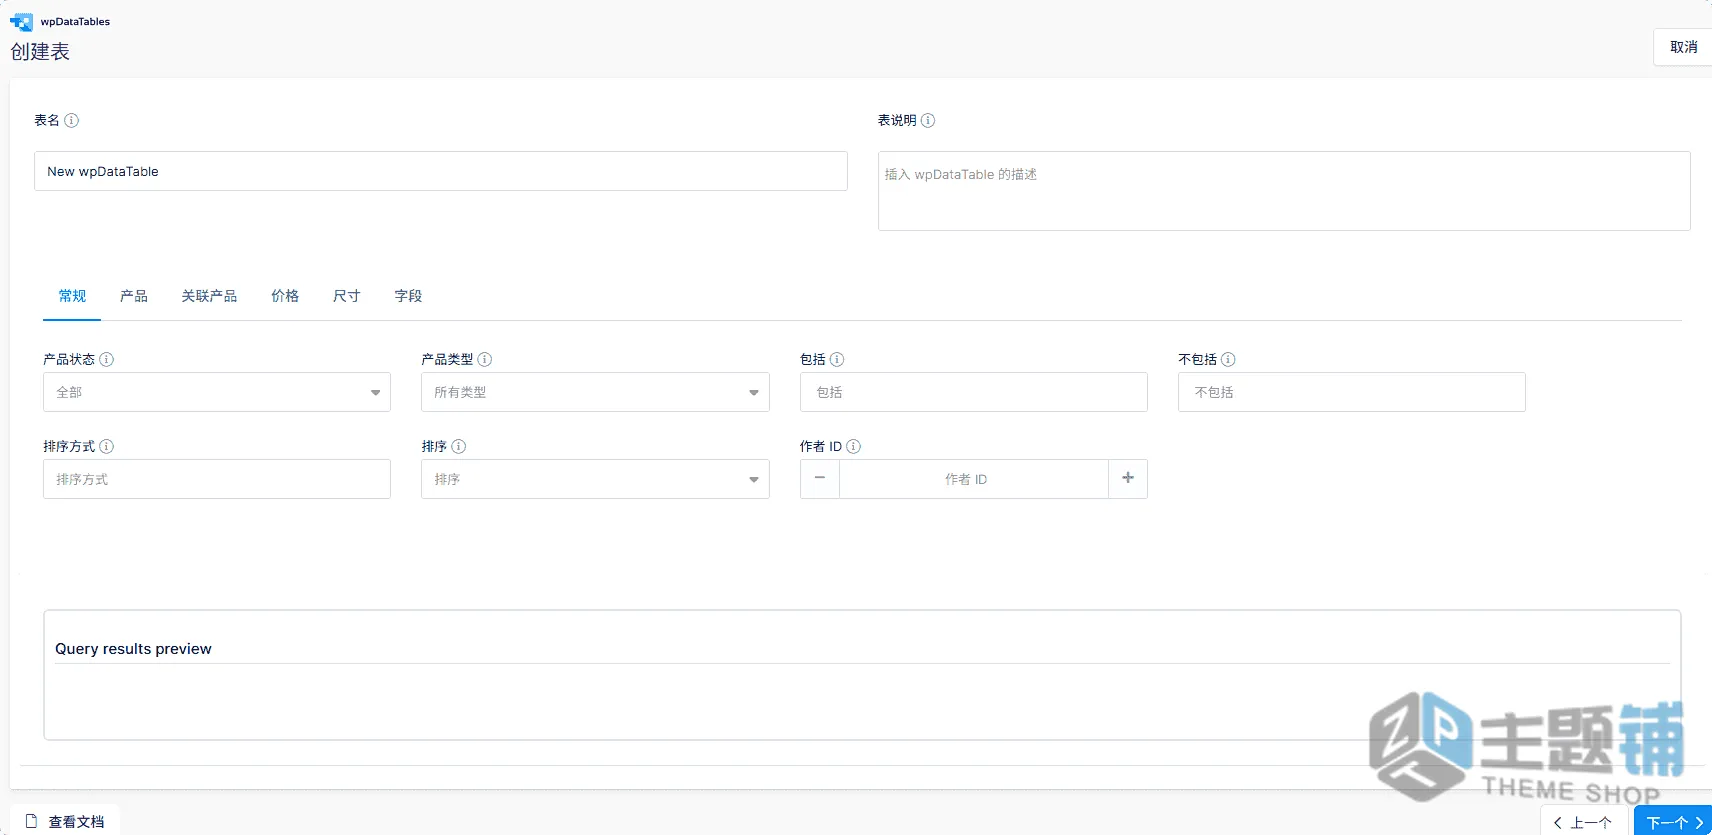Click the 不包括 input field
Screen dimensions: 1712x835
click(1352, 392)
